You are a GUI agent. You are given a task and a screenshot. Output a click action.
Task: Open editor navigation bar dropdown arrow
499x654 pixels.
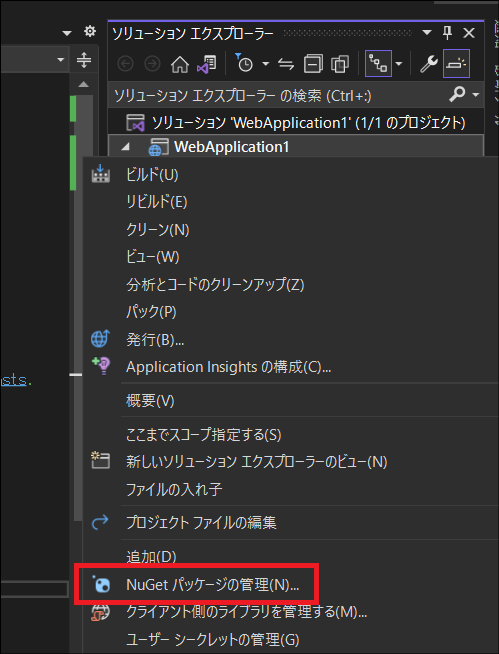[61, 60]
